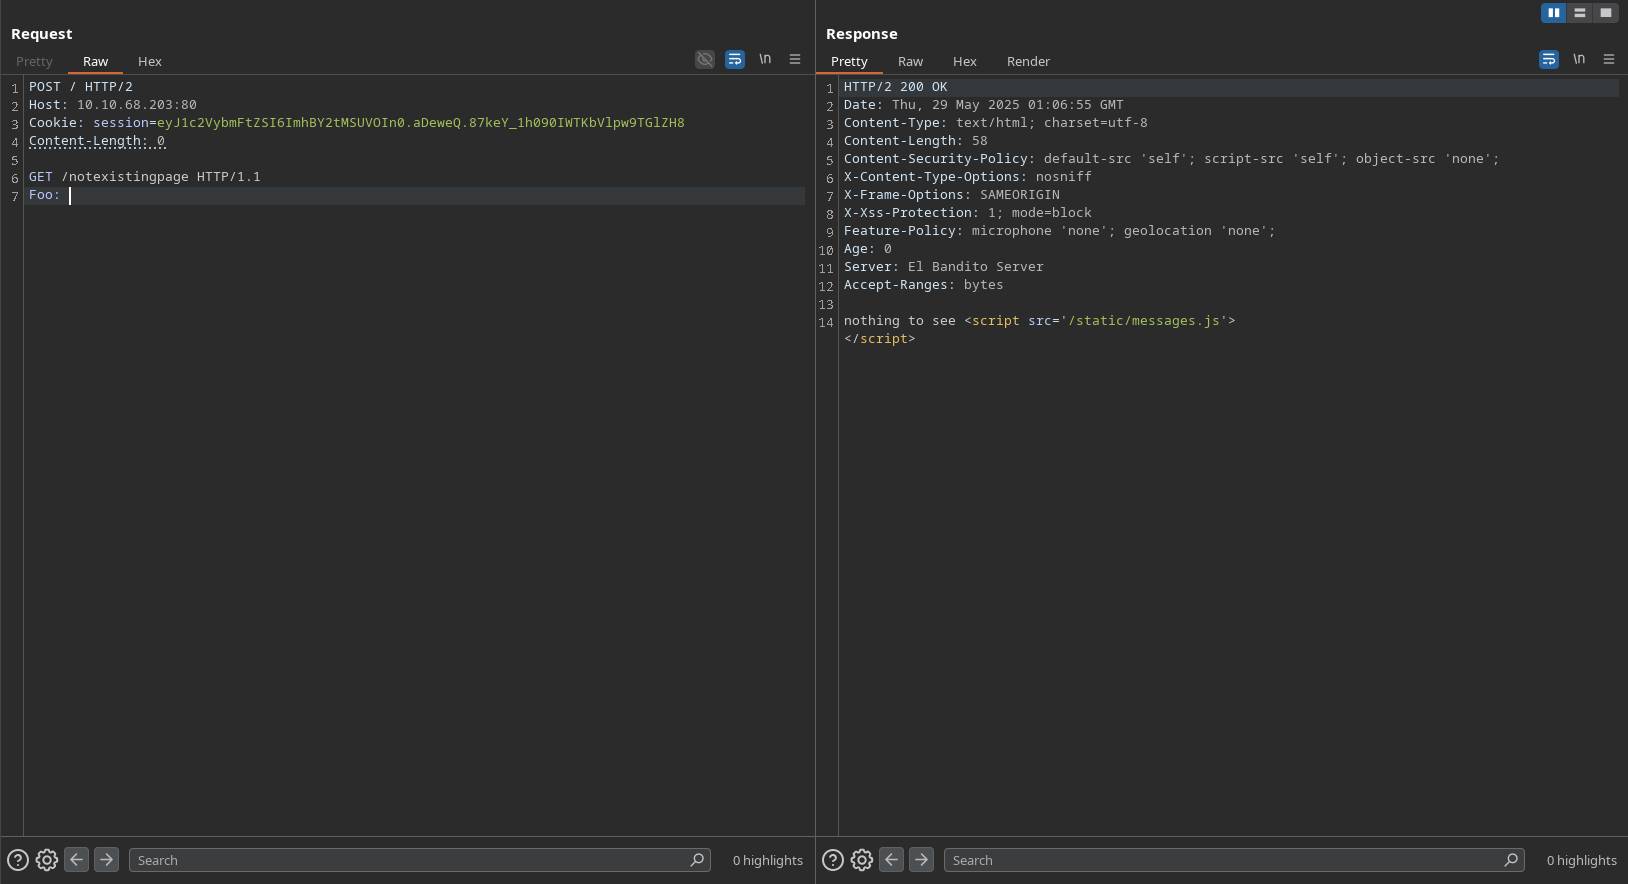Image resolution: width=1628 pixels, height=884 pixels.
Task: Open Response search settings gear
Action: point(862,860)
